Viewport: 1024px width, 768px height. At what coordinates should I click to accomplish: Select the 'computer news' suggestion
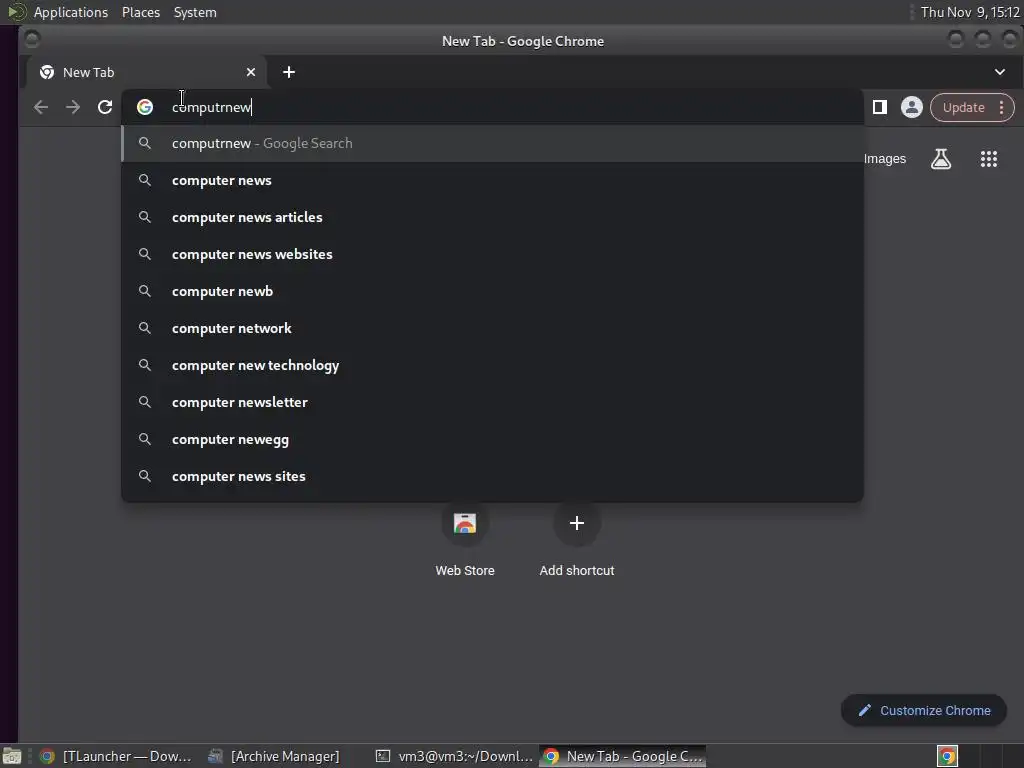(492, 180)
